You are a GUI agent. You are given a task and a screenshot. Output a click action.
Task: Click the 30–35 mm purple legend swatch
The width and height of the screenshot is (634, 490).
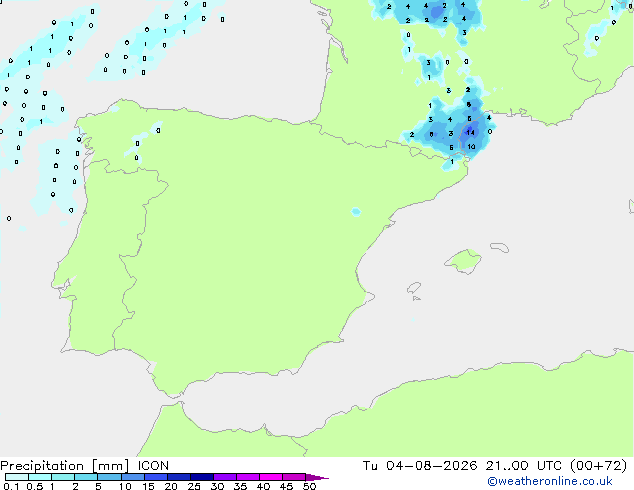coord(225,477)
